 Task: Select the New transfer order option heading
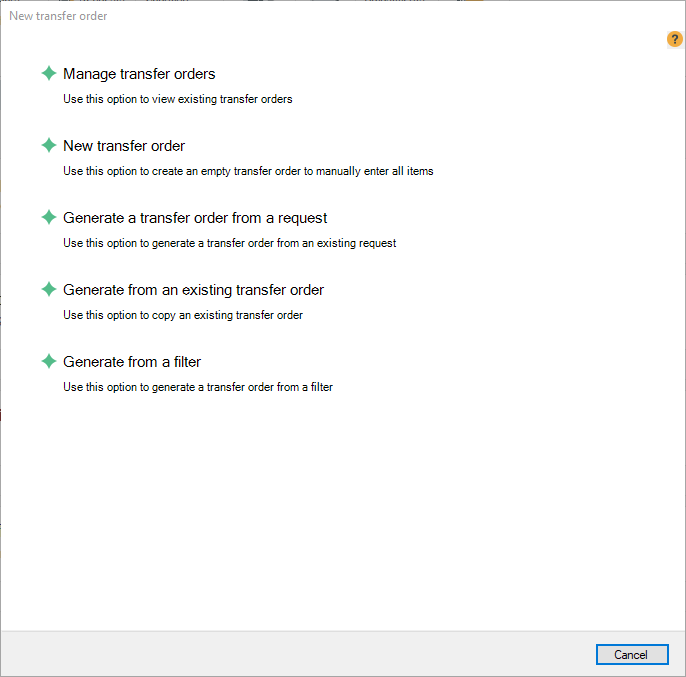[124, 146]
